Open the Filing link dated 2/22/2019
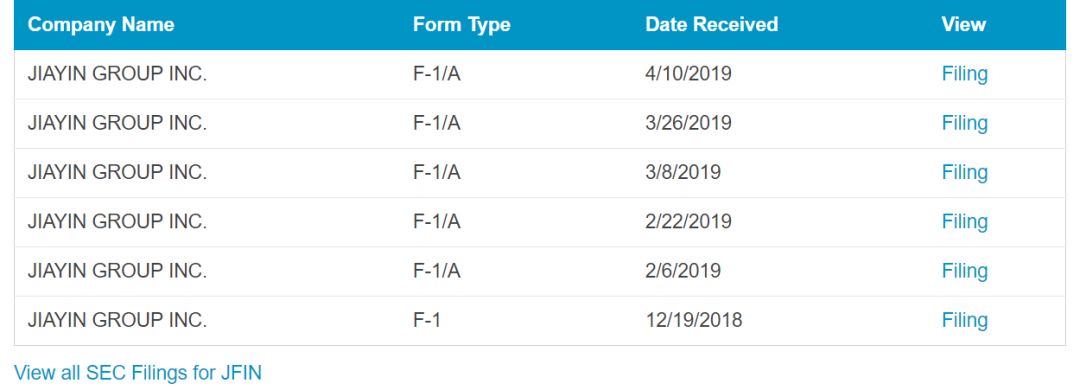 pyautogui.click(x=964, y=222)
